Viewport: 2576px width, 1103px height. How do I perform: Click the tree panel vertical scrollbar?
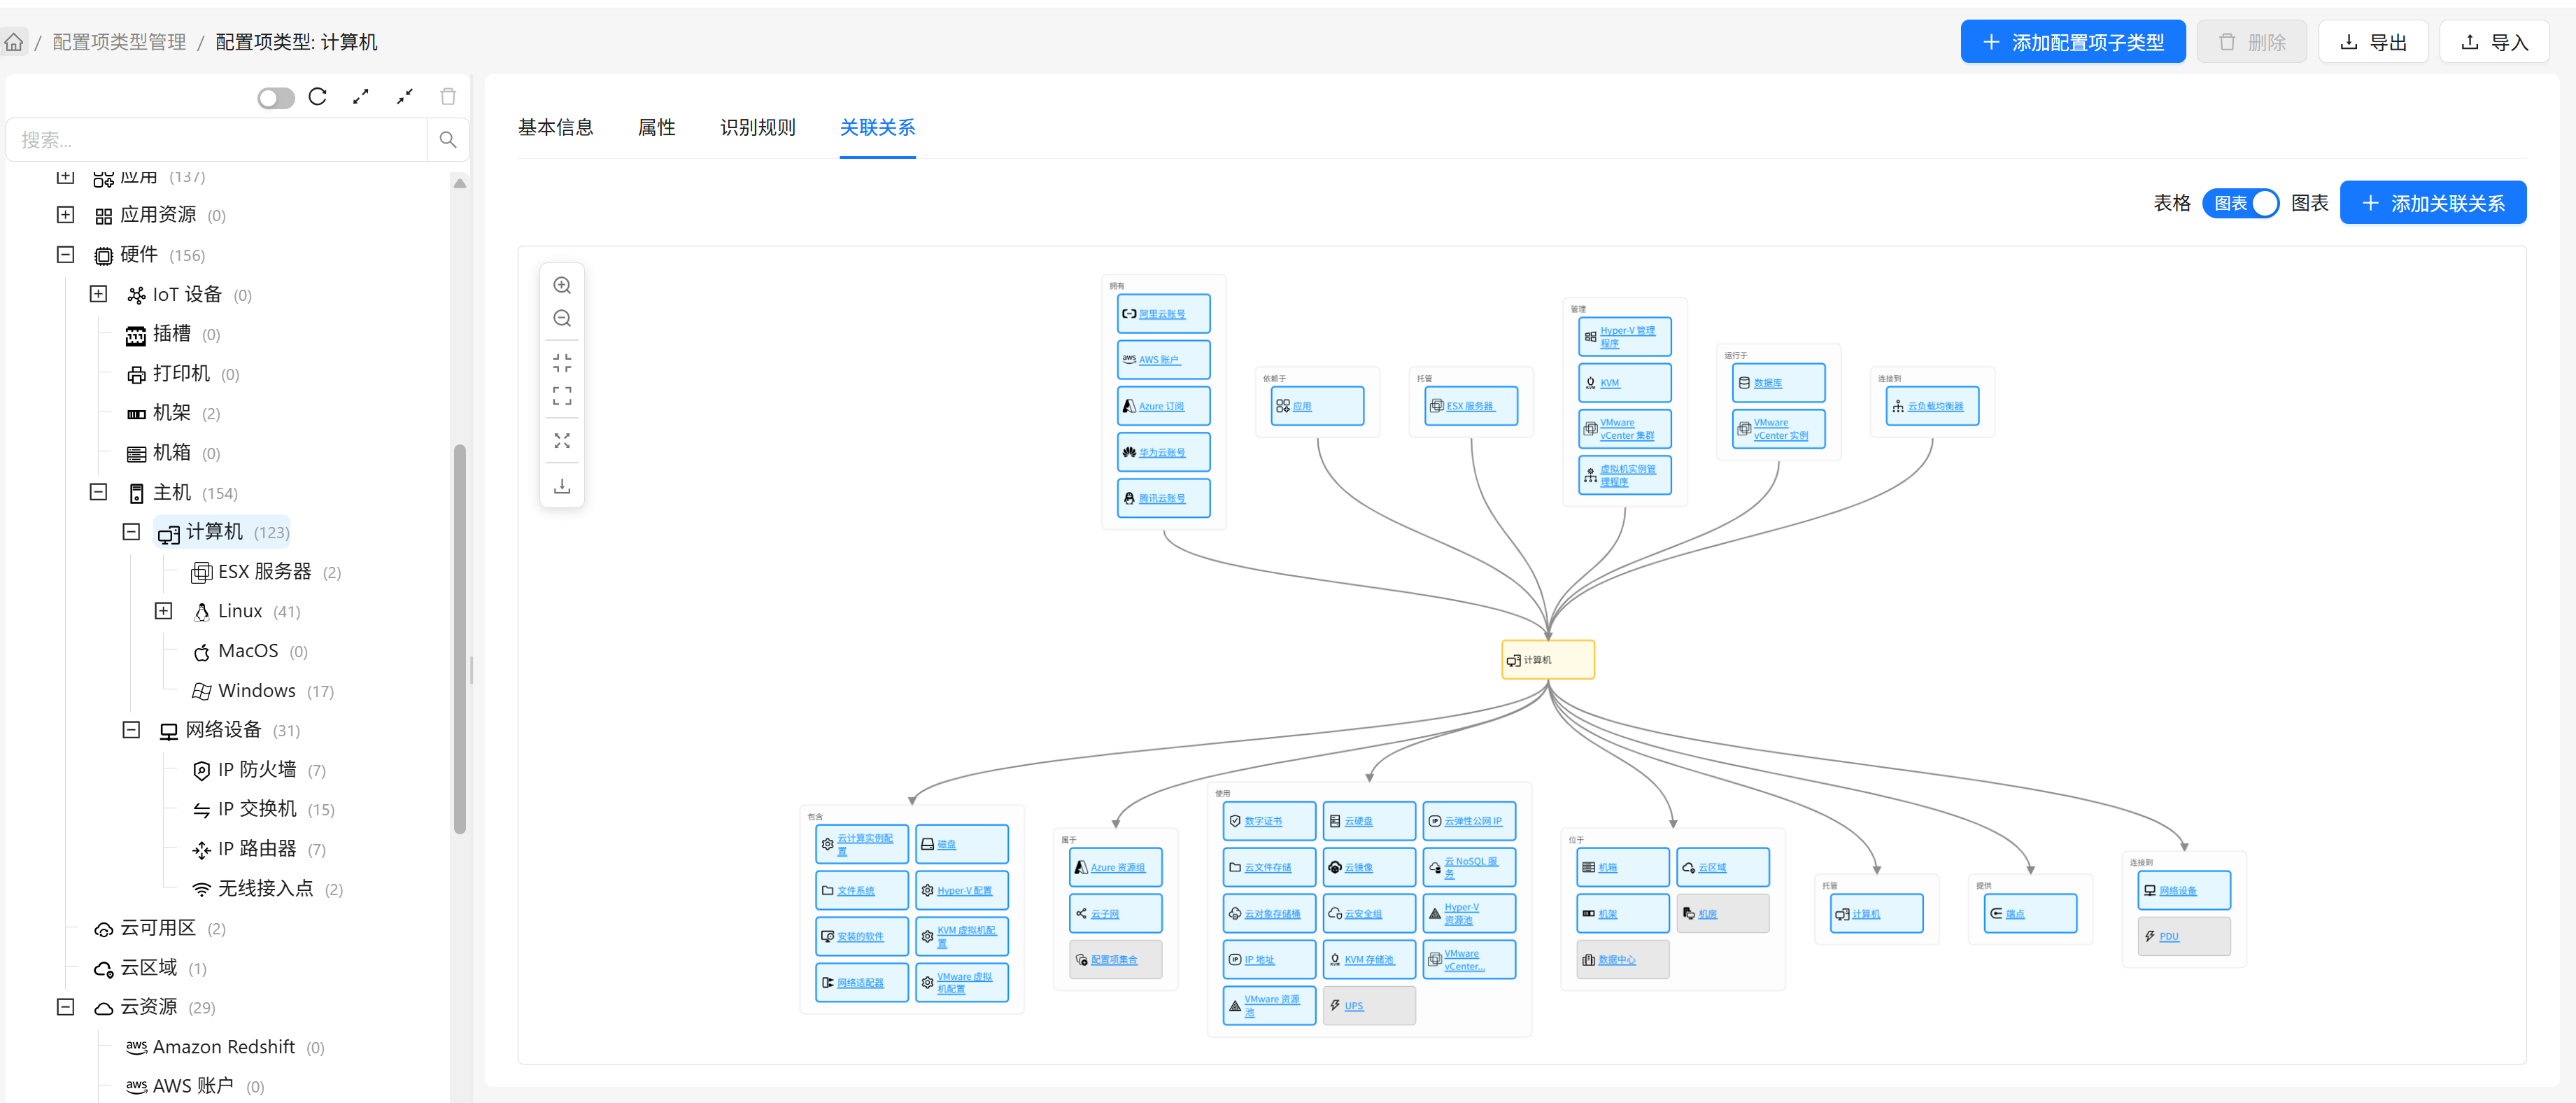tap(460, 640)
